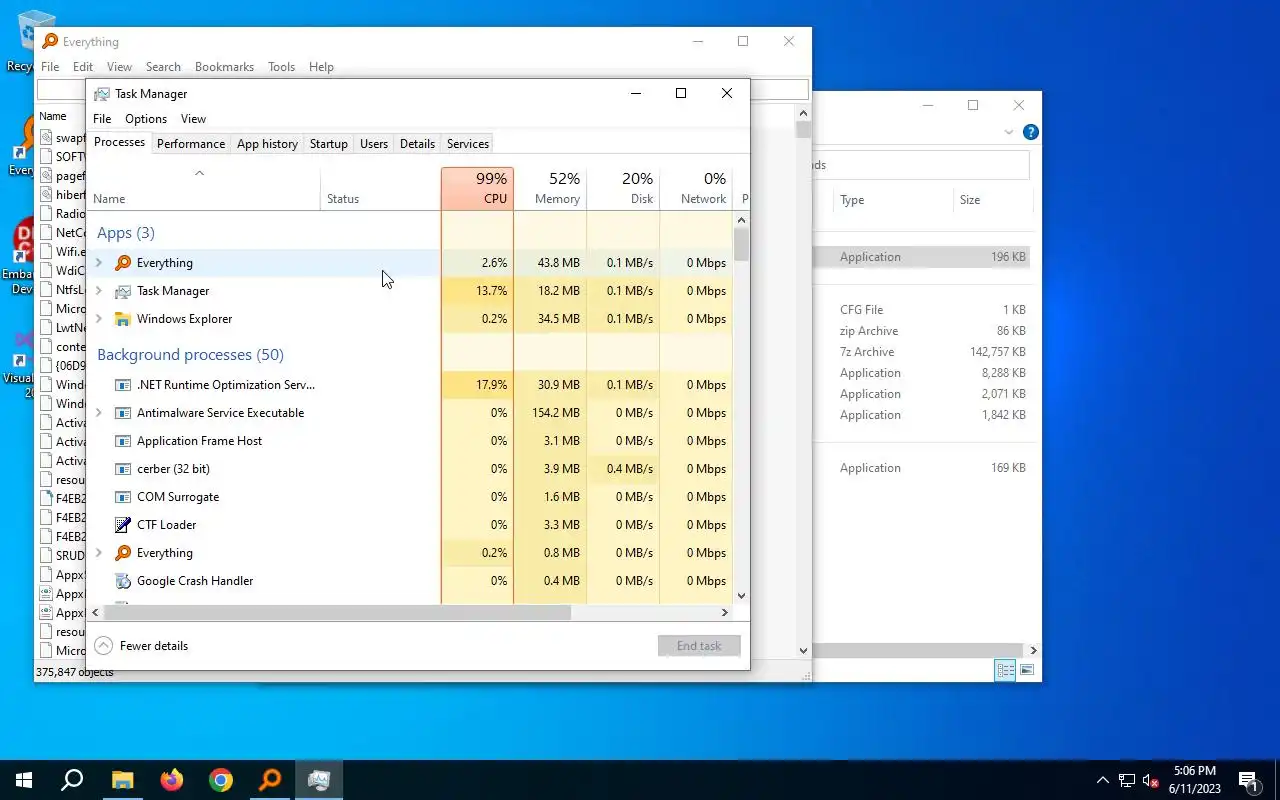Image resolution: width=1280 pixels, height=800 pixels.
Task: Open the notification center icon
Action: click(1248, 780)
